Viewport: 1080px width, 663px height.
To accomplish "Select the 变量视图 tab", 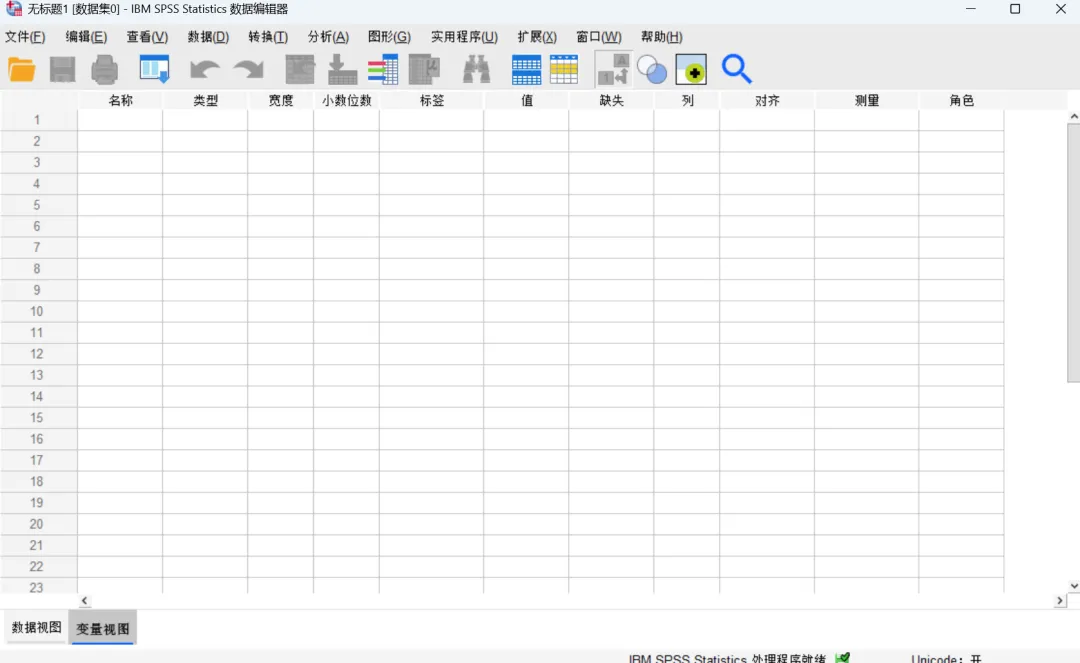I will click(103, 628).
